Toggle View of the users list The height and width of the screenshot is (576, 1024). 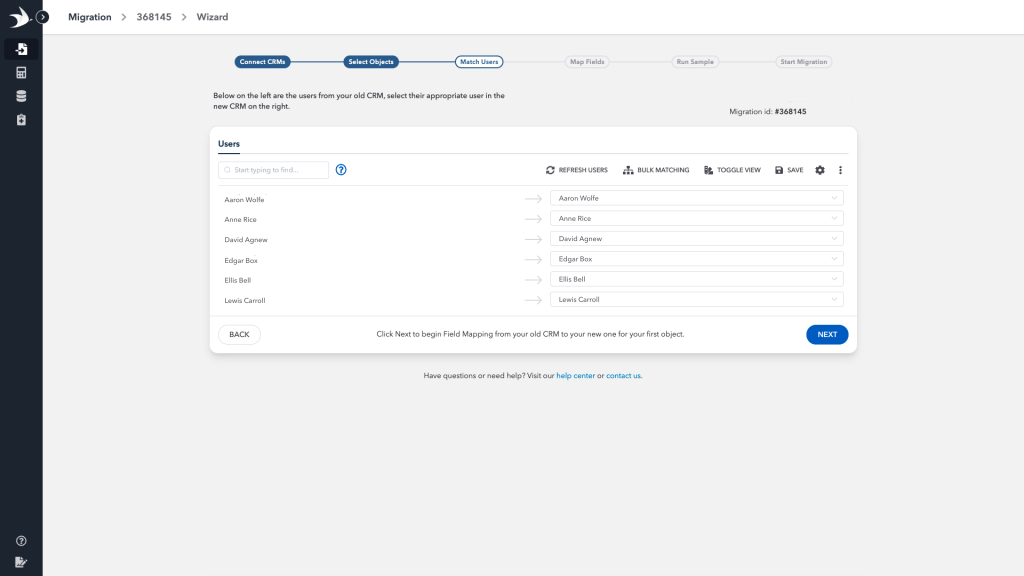[733, 170]
